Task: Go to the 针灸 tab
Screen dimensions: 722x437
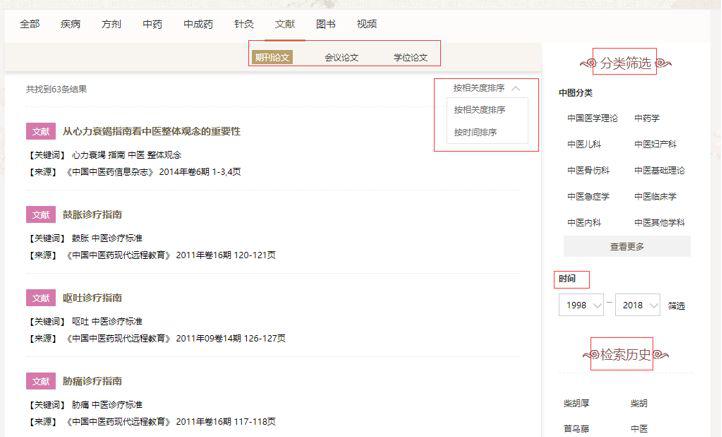Action: point(244,23)
